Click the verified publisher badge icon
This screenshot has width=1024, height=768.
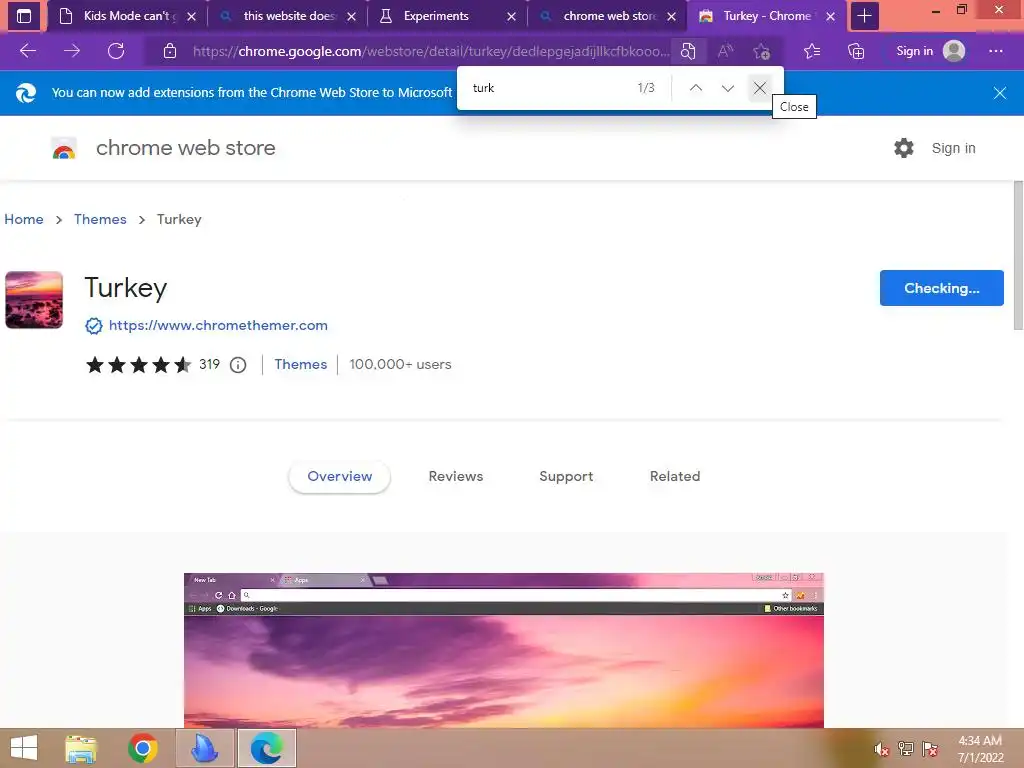[x=94, y=326]
